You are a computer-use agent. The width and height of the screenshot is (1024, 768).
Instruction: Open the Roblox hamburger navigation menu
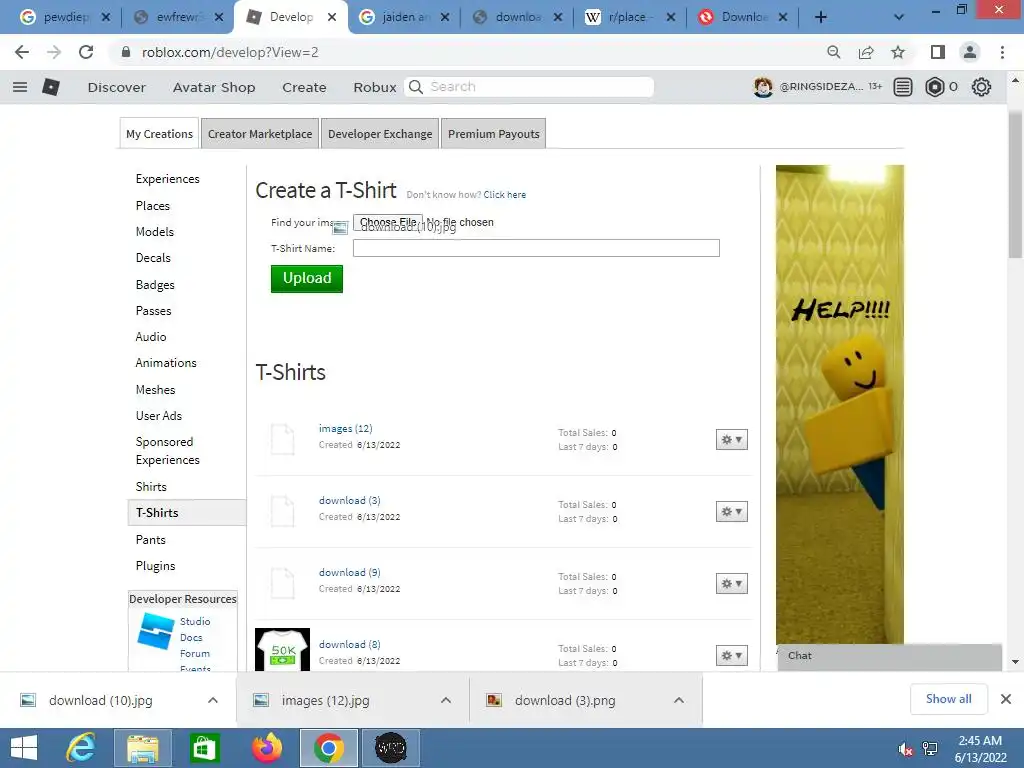(x=20, y=87)
